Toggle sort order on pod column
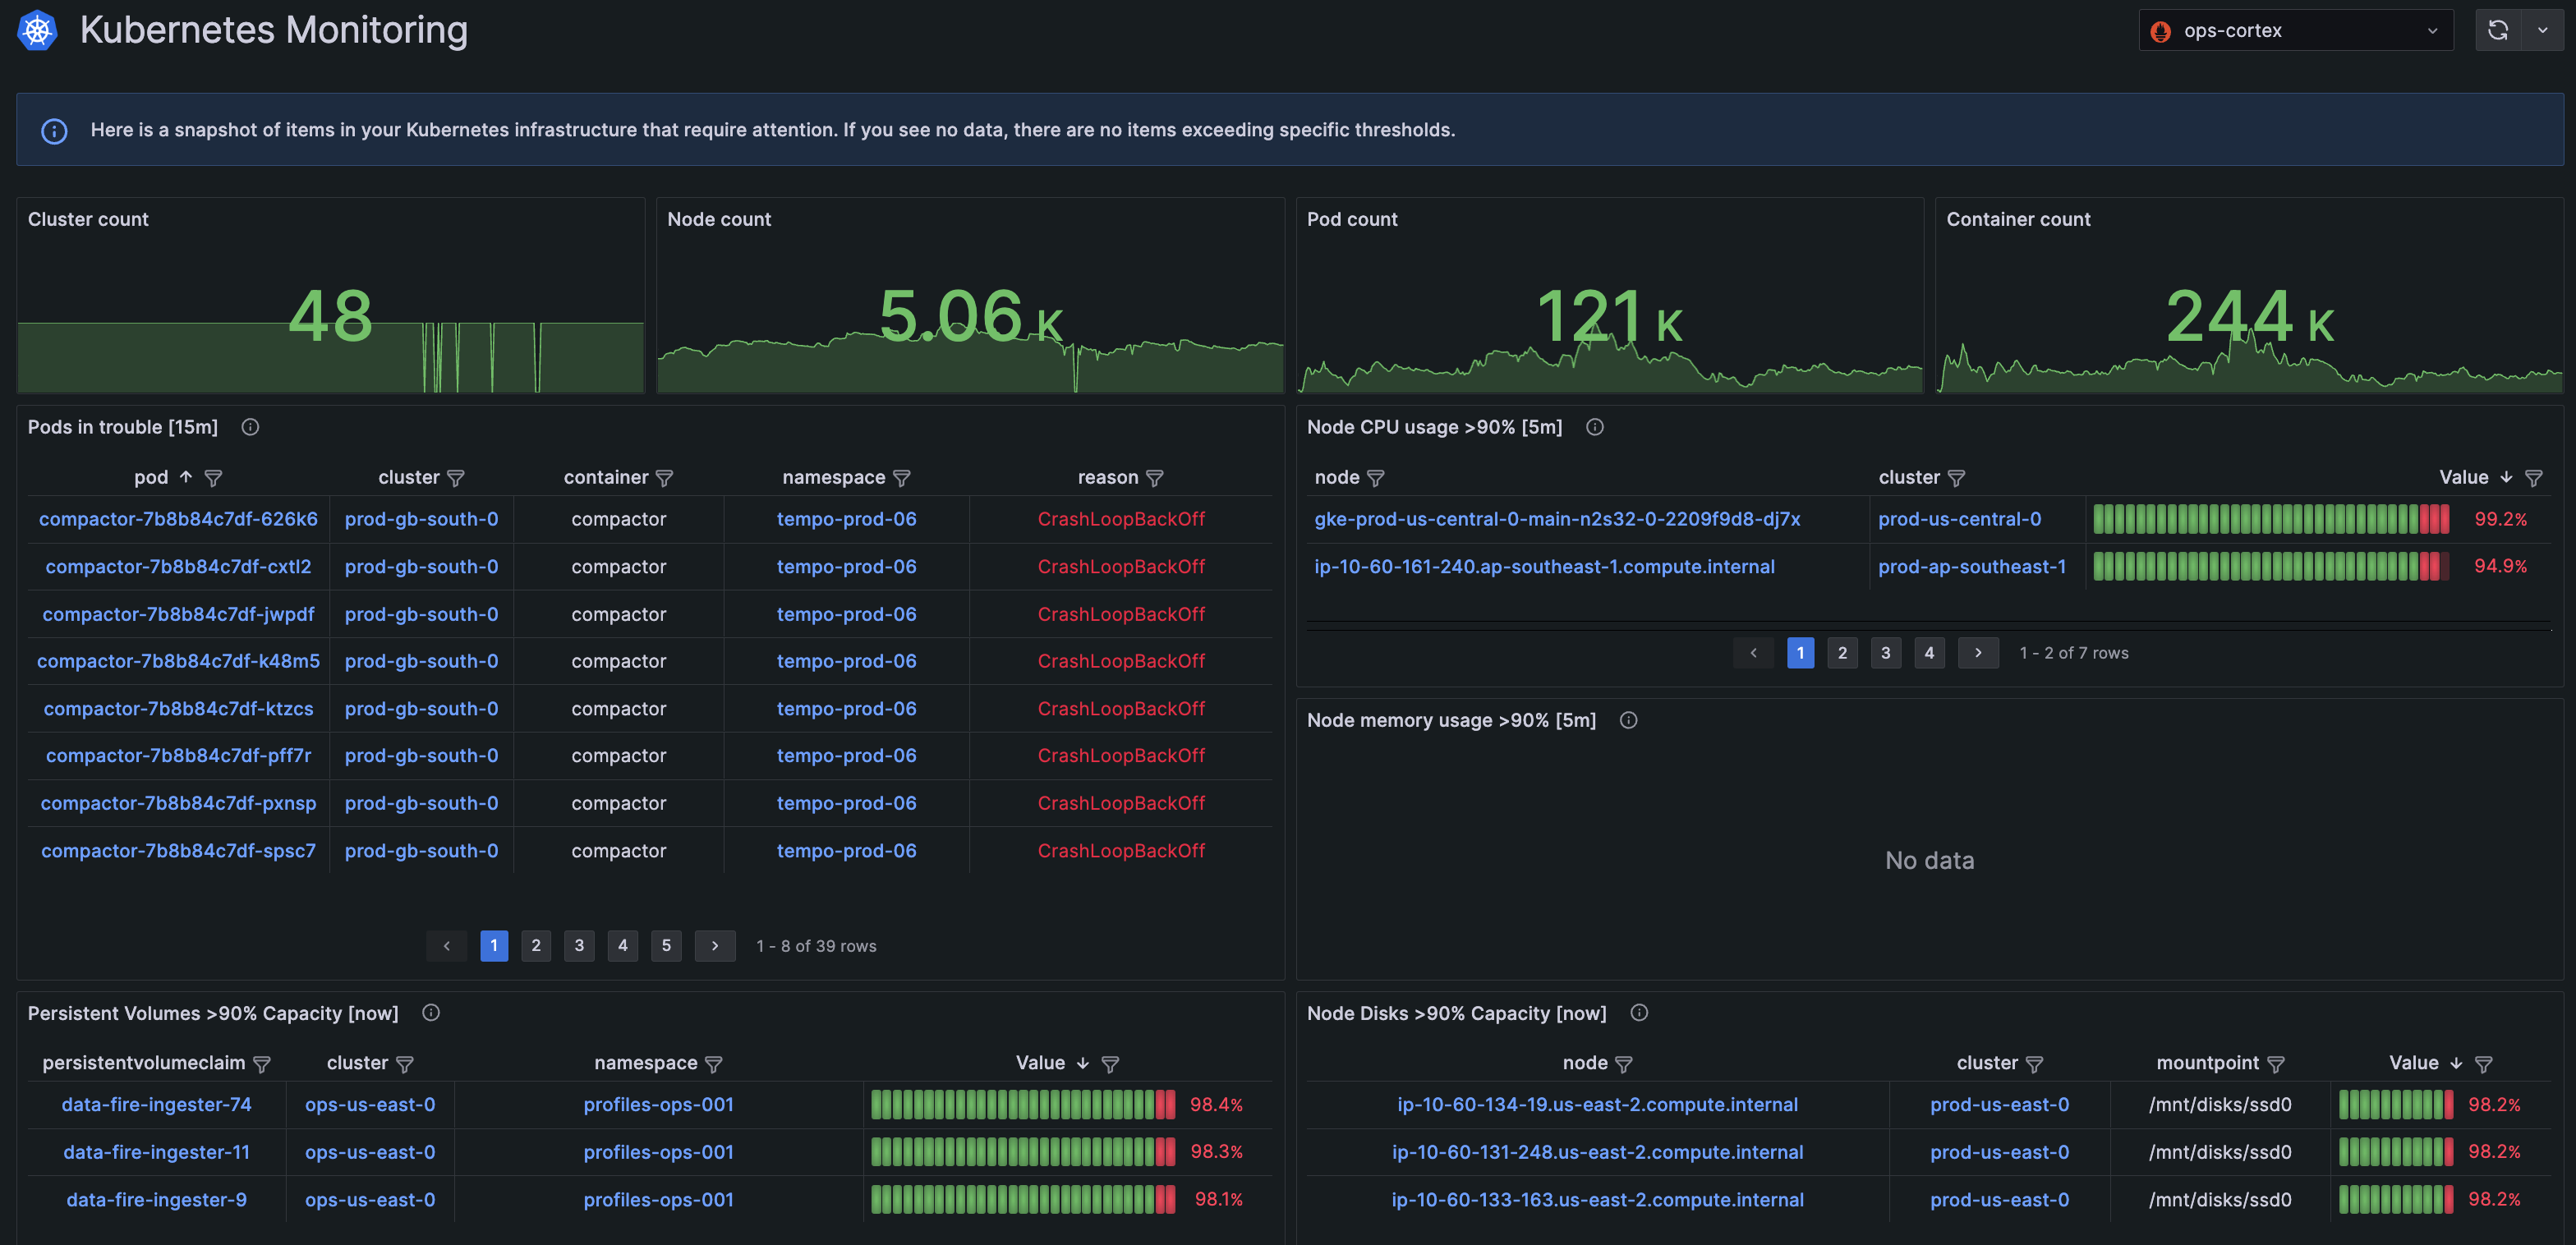 click(x=185, y=477)
